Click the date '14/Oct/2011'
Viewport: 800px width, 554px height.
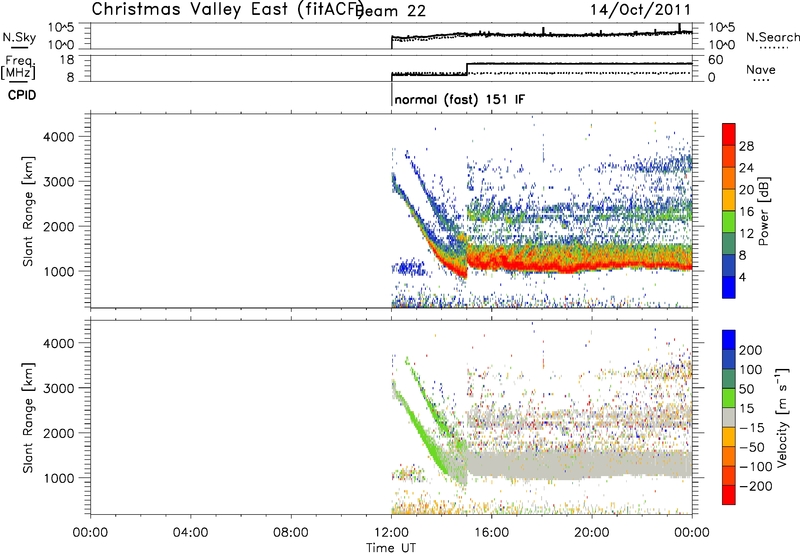point(641,10)
